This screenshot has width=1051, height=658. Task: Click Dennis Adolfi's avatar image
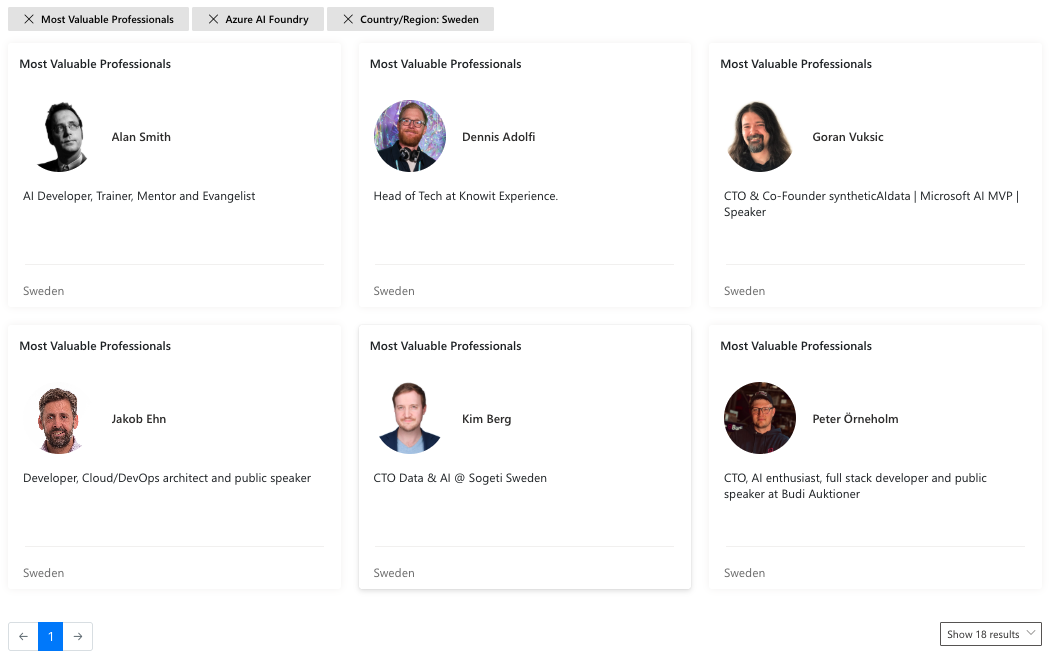(x=410, y=137)
